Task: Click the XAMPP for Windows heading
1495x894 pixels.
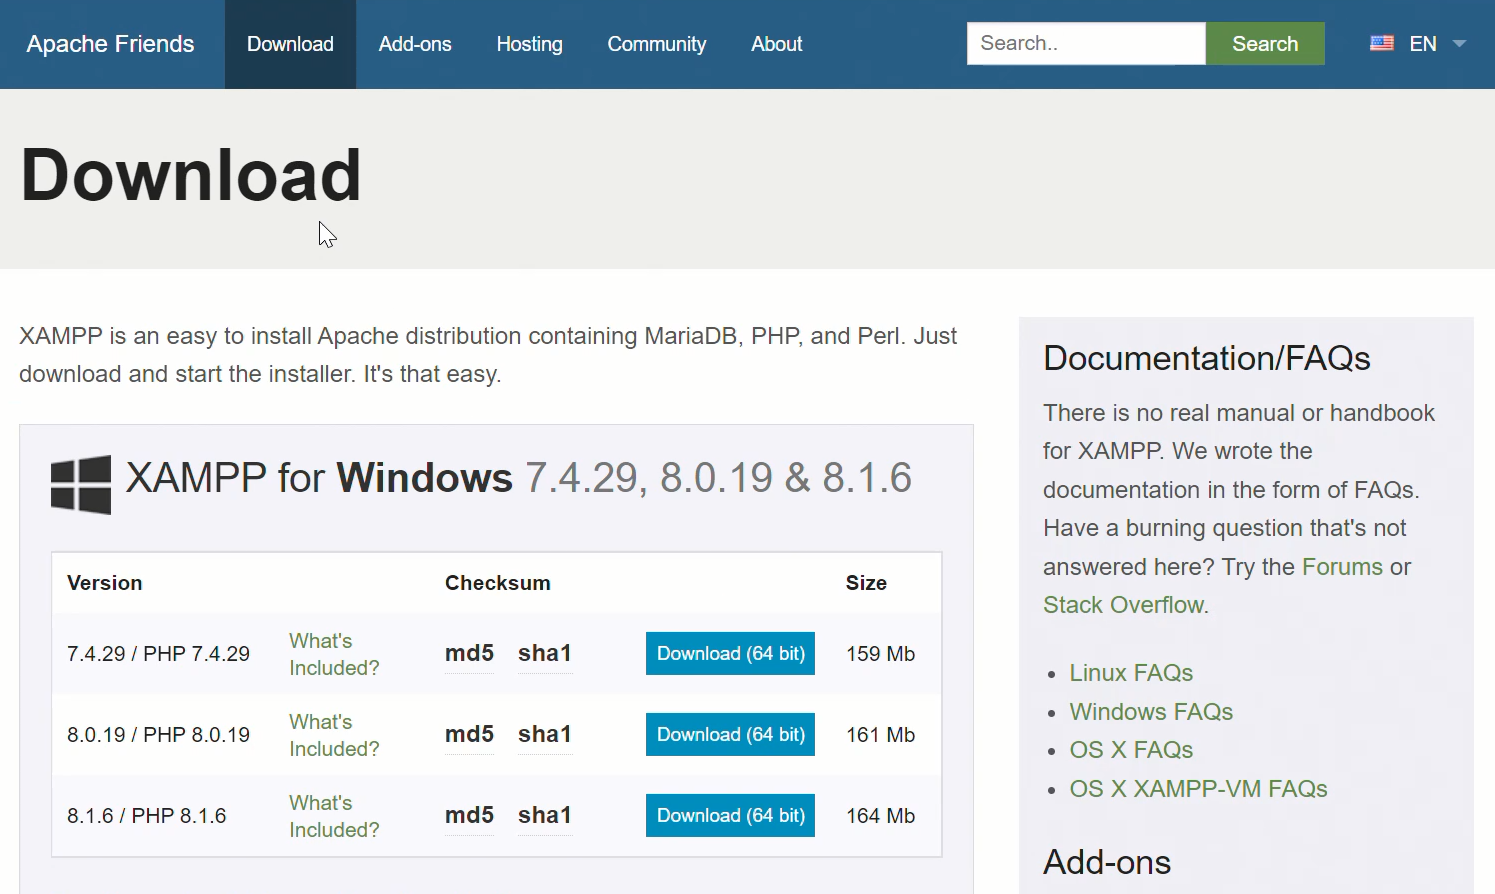Action: coord(519,478)
